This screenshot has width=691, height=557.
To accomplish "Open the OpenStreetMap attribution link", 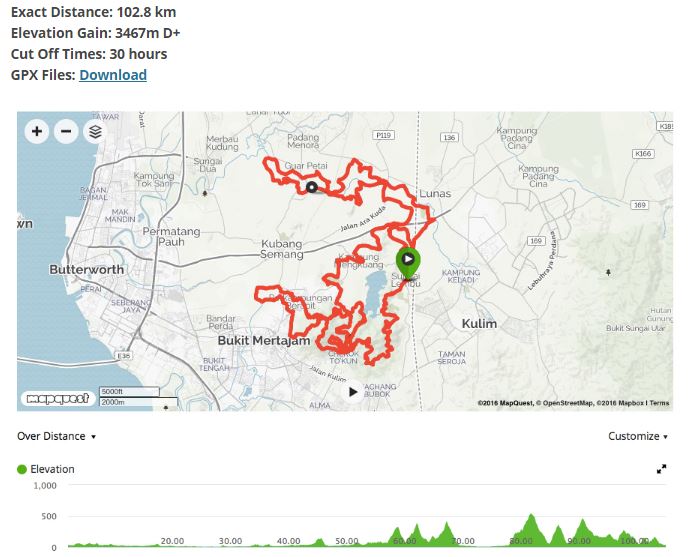I will (x=567, y=403).
